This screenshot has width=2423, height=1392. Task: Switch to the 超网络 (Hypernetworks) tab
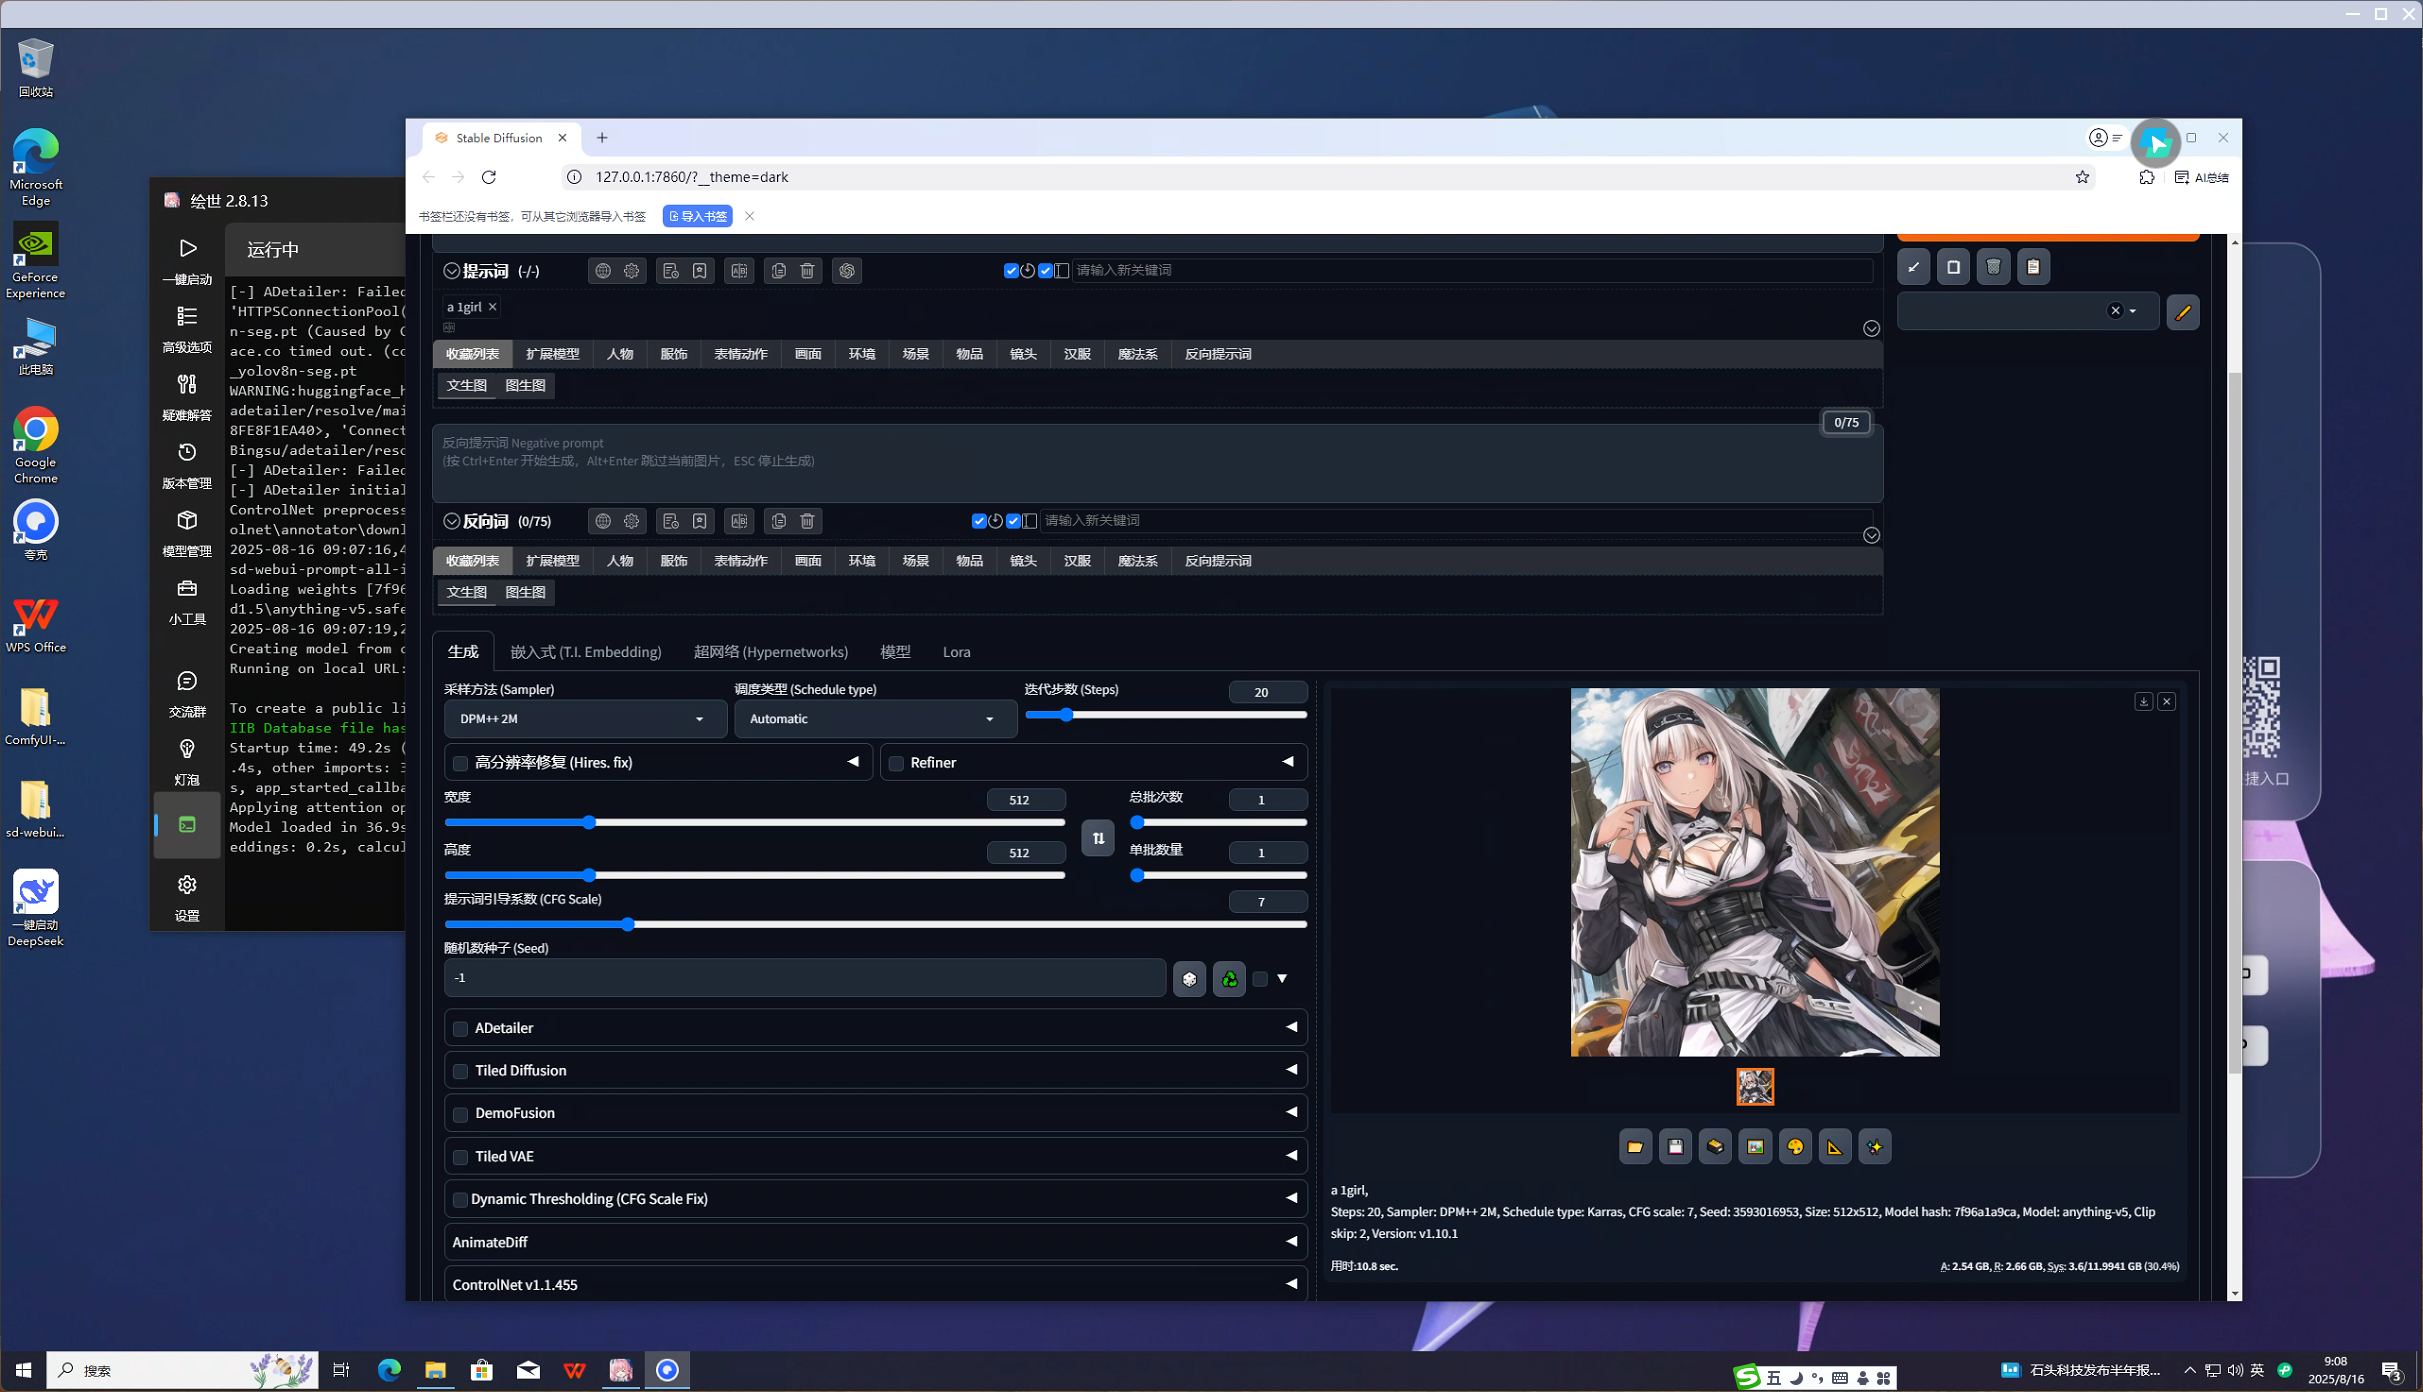pyautogui.click(x=771, y=652)
